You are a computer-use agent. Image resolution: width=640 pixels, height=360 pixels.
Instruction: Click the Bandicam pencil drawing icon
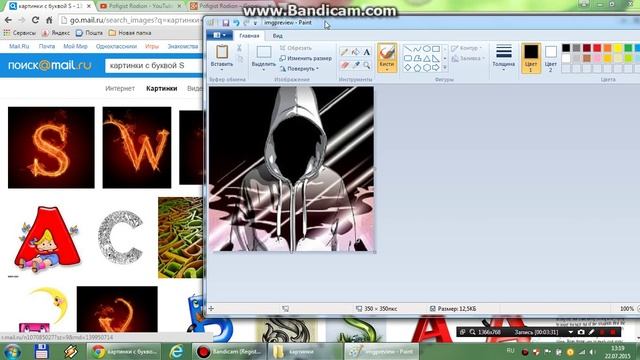[591, 332]
